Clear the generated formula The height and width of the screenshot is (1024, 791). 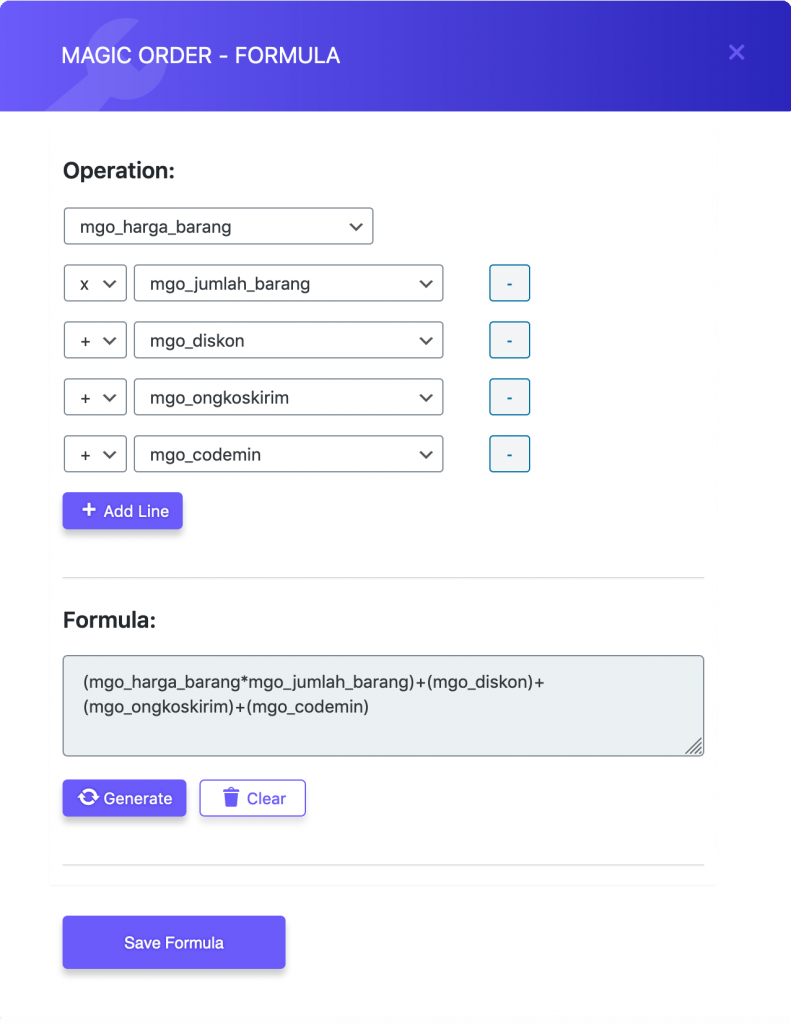click(x=252, y=798)
